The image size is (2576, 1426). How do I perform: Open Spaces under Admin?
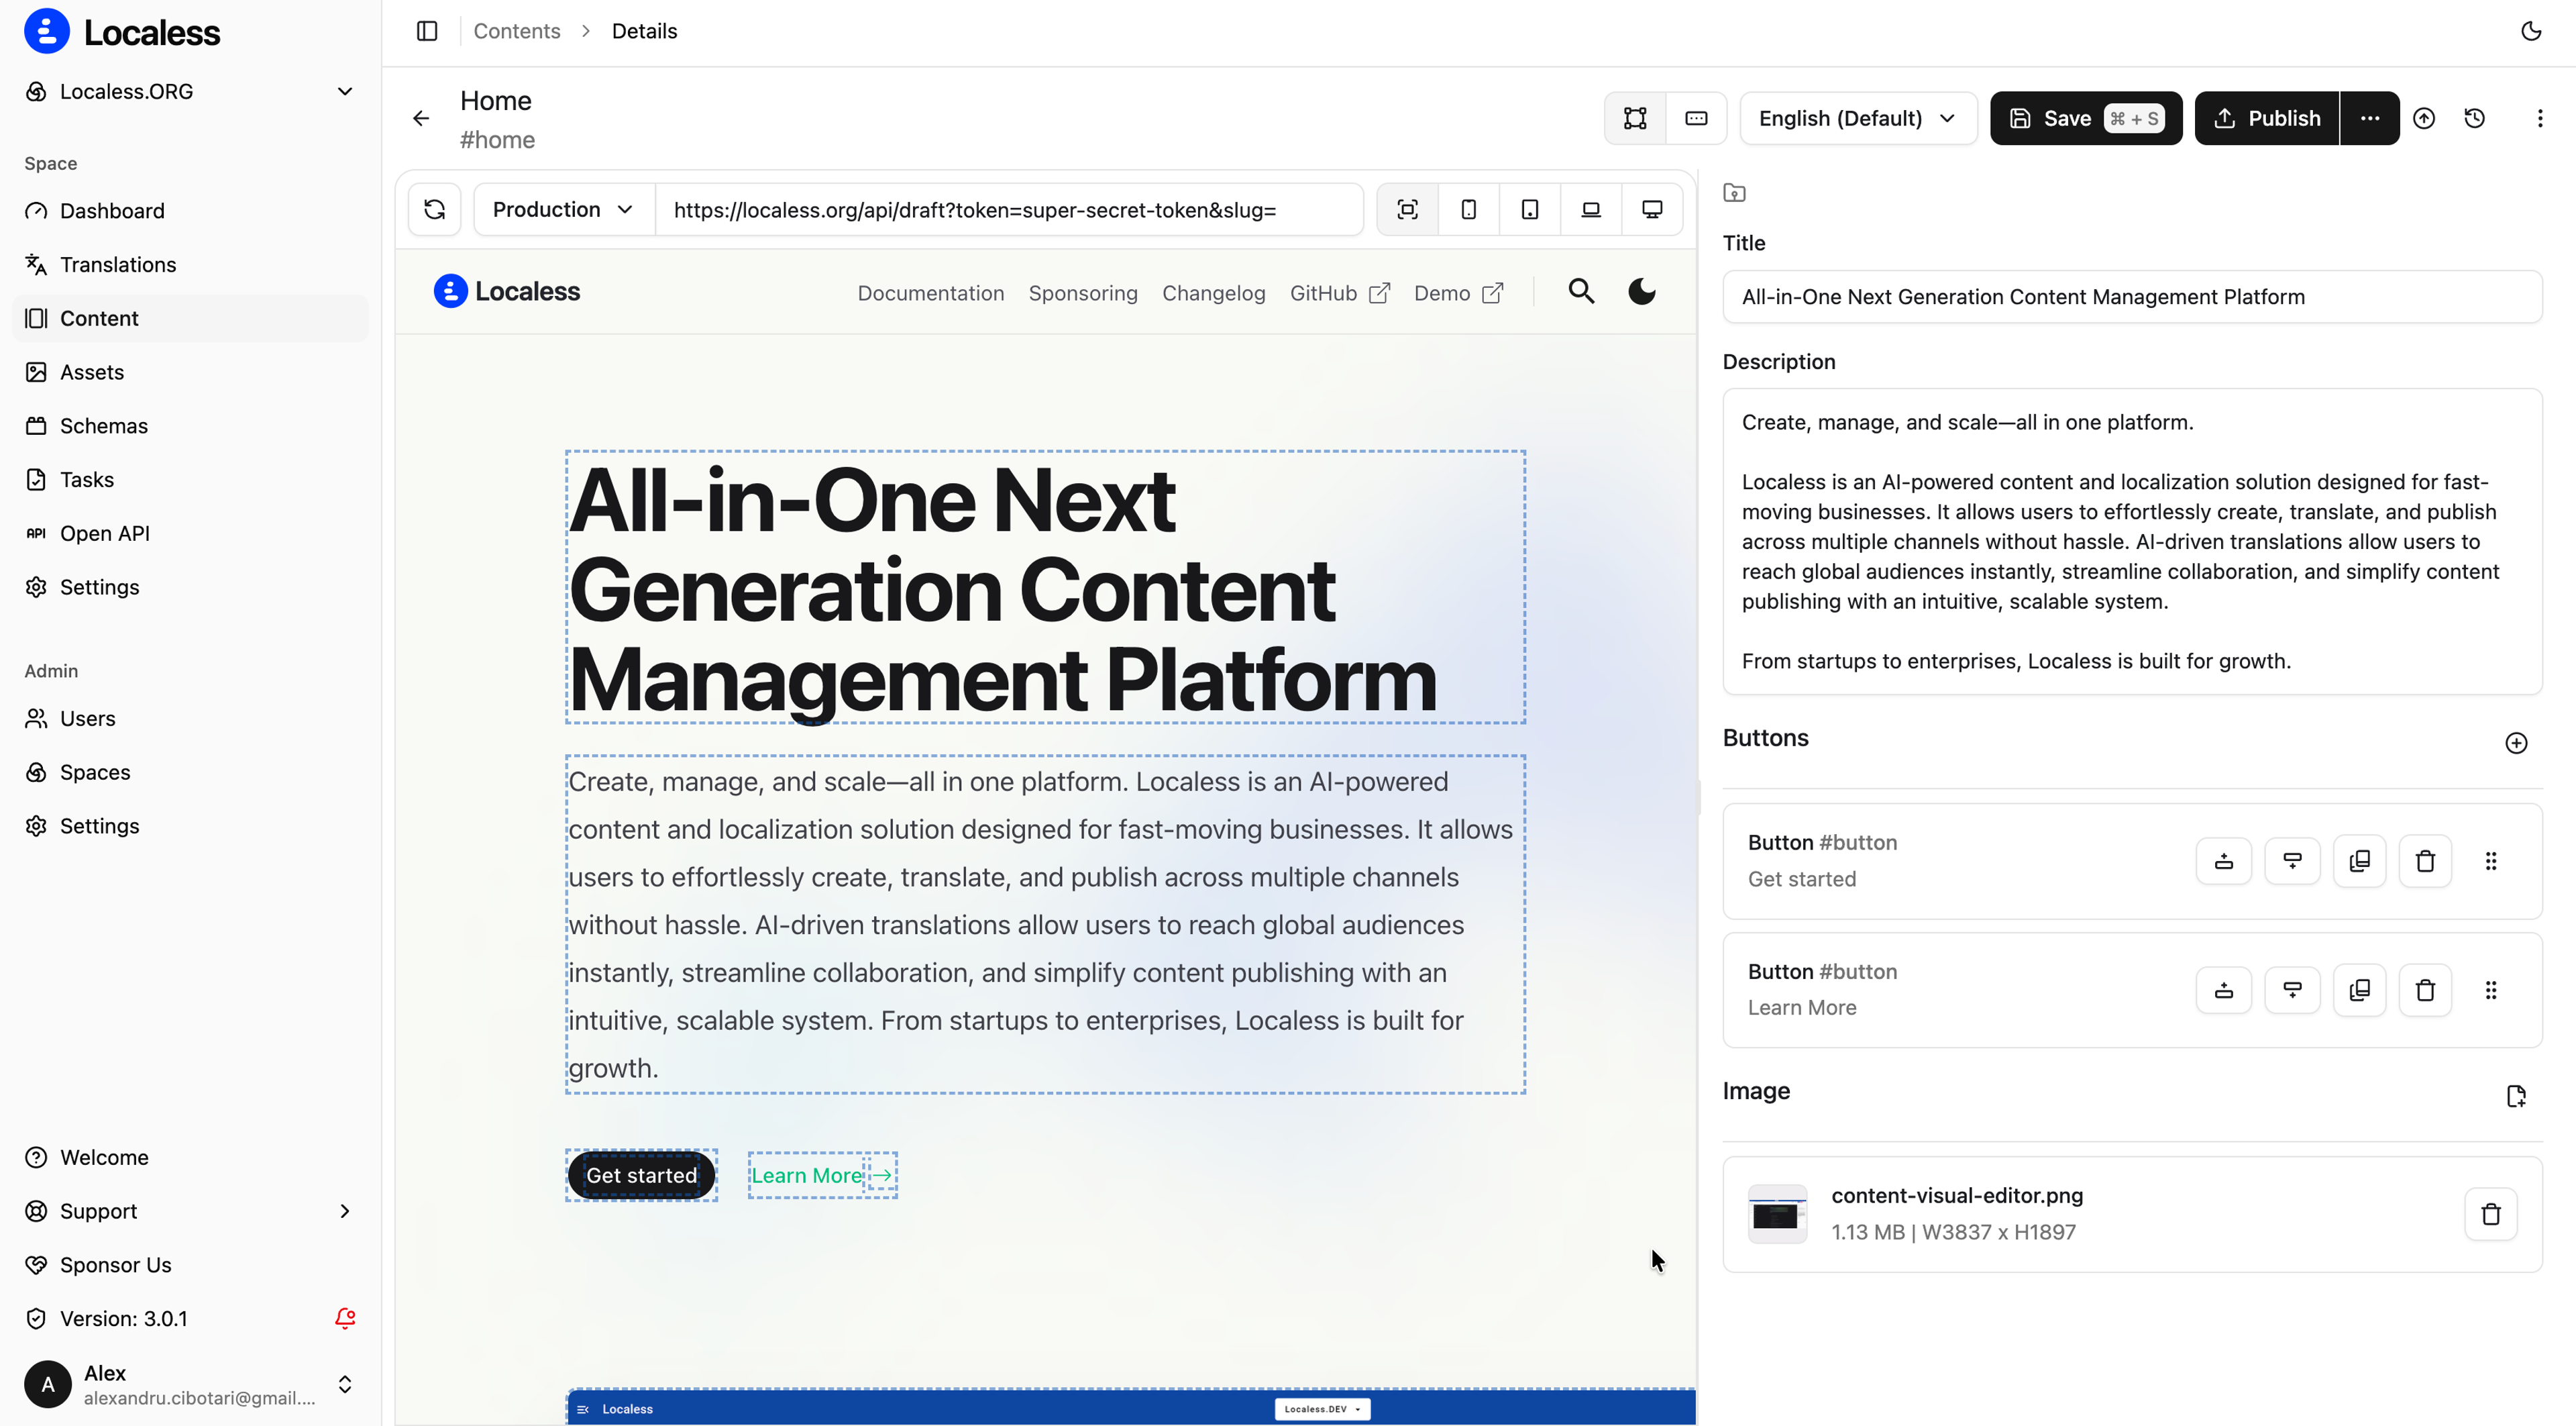click(190, 772)
